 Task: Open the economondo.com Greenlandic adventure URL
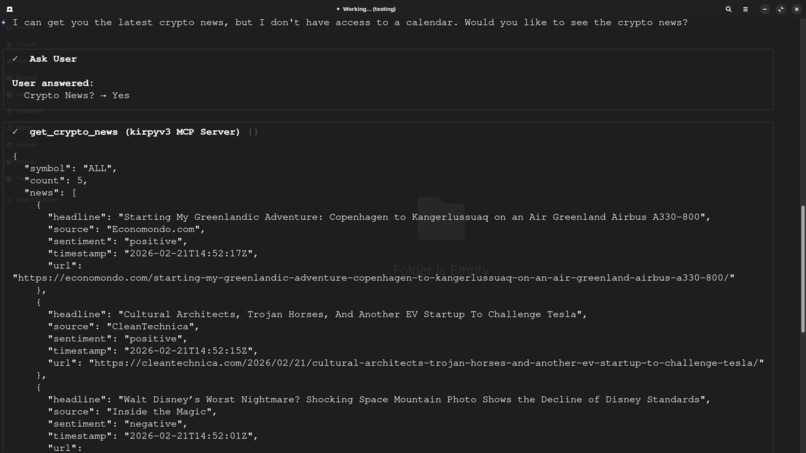(x=374, y=278)
